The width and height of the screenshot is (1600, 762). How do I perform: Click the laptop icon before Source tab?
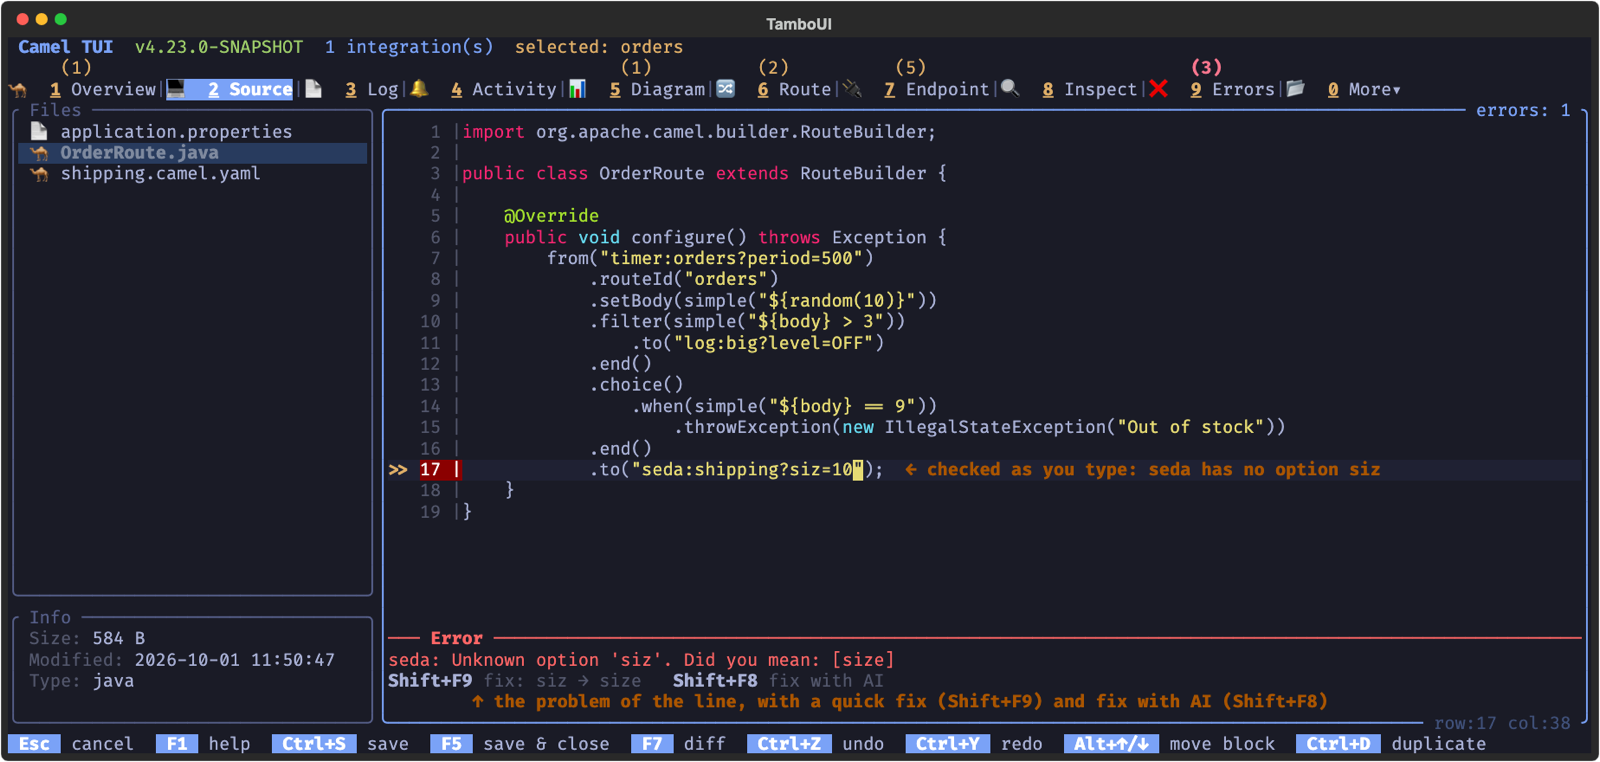[176, 89]
